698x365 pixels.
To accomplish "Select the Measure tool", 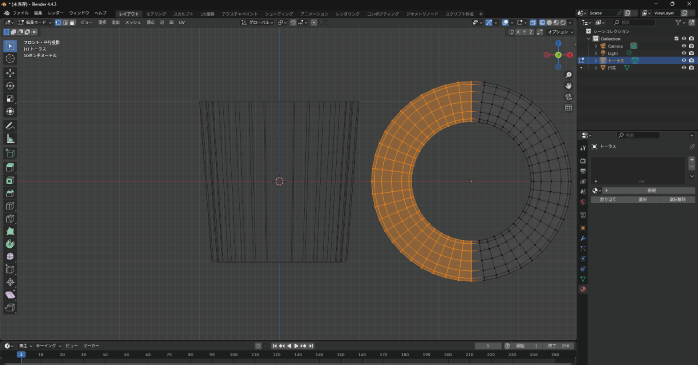I will click(x=10, y=139).
